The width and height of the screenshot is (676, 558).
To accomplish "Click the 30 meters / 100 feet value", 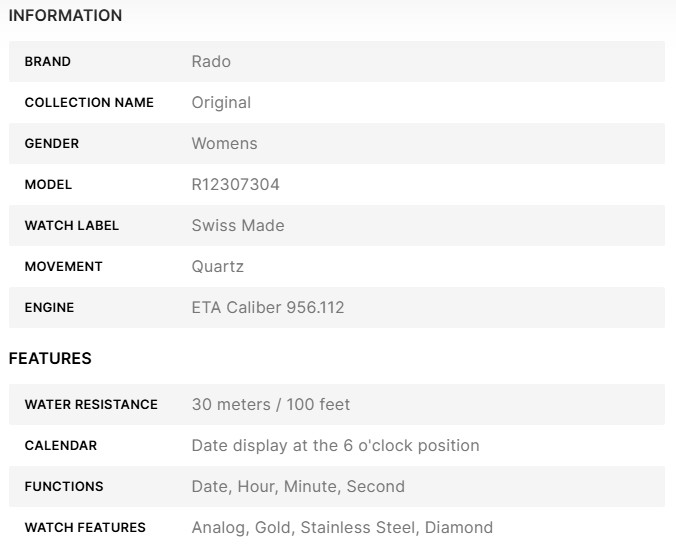I will [x=271, y=405].
